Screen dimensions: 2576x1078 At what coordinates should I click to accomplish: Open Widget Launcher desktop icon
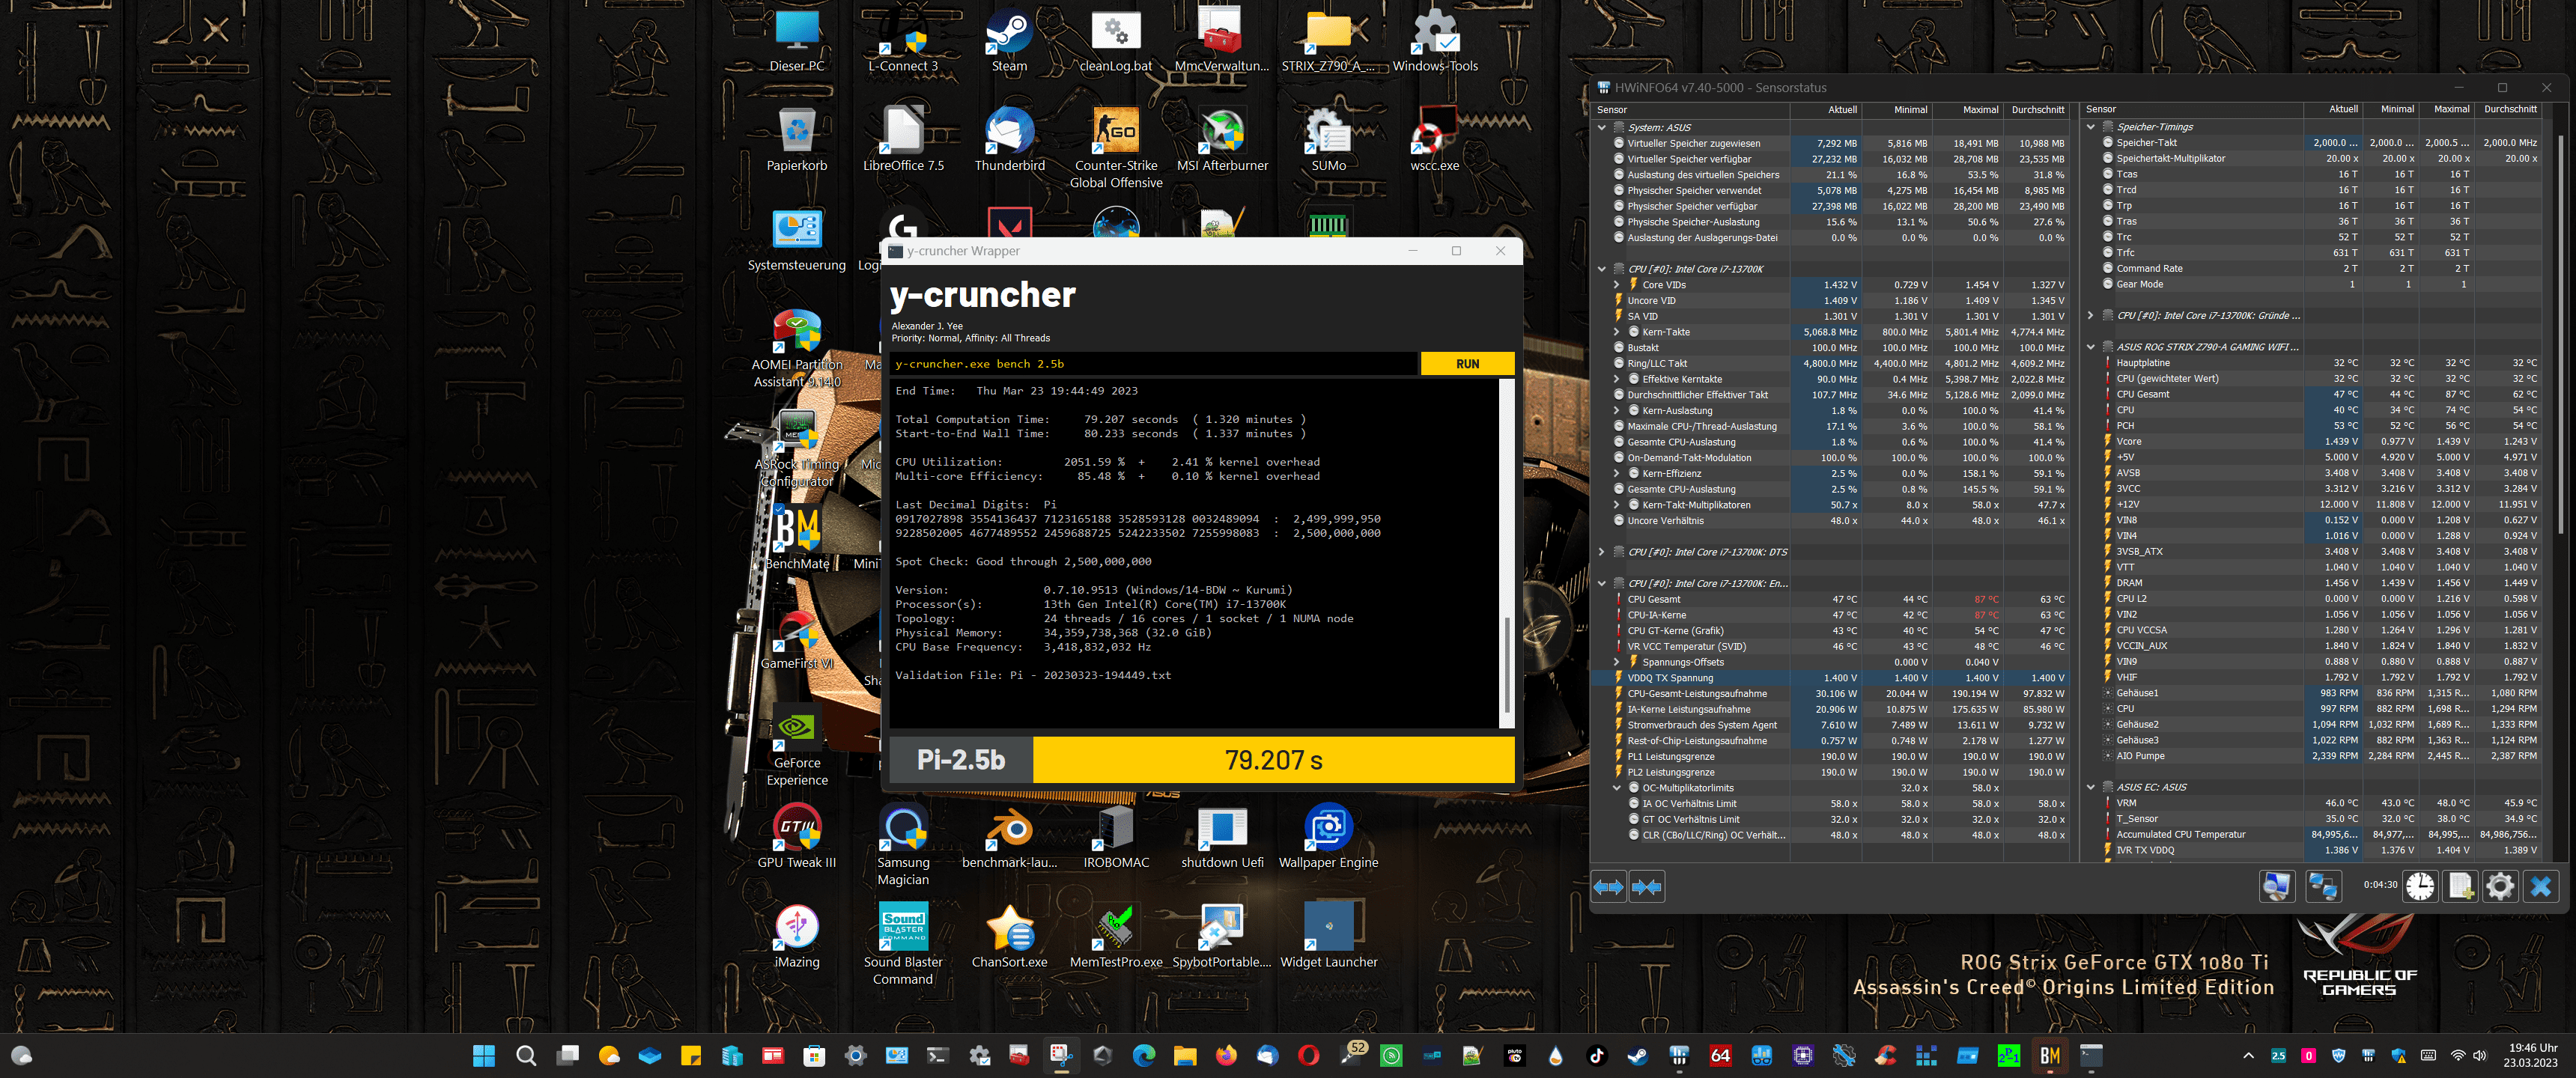click(x=1328, y=936)
